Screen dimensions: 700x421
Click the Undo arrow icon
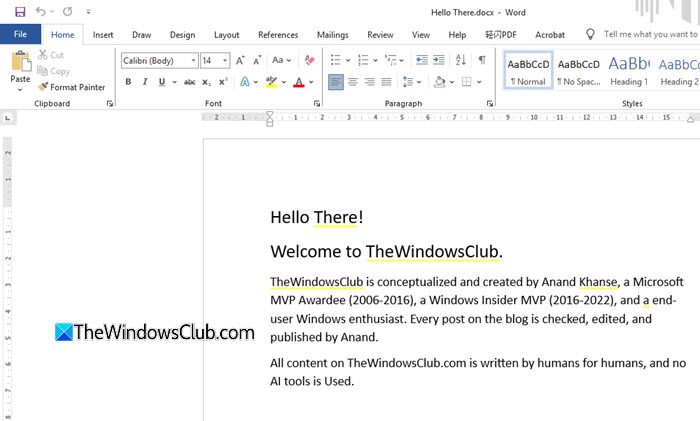click(x=41, y=12)
